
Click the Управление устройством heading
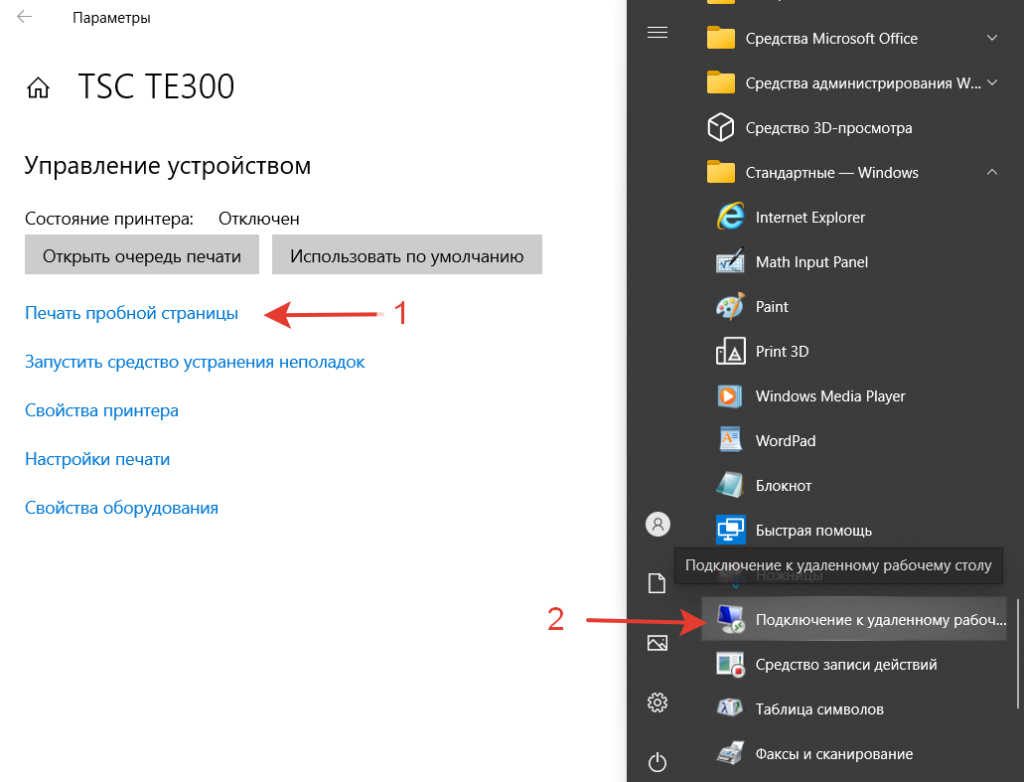tap(168, 166)
